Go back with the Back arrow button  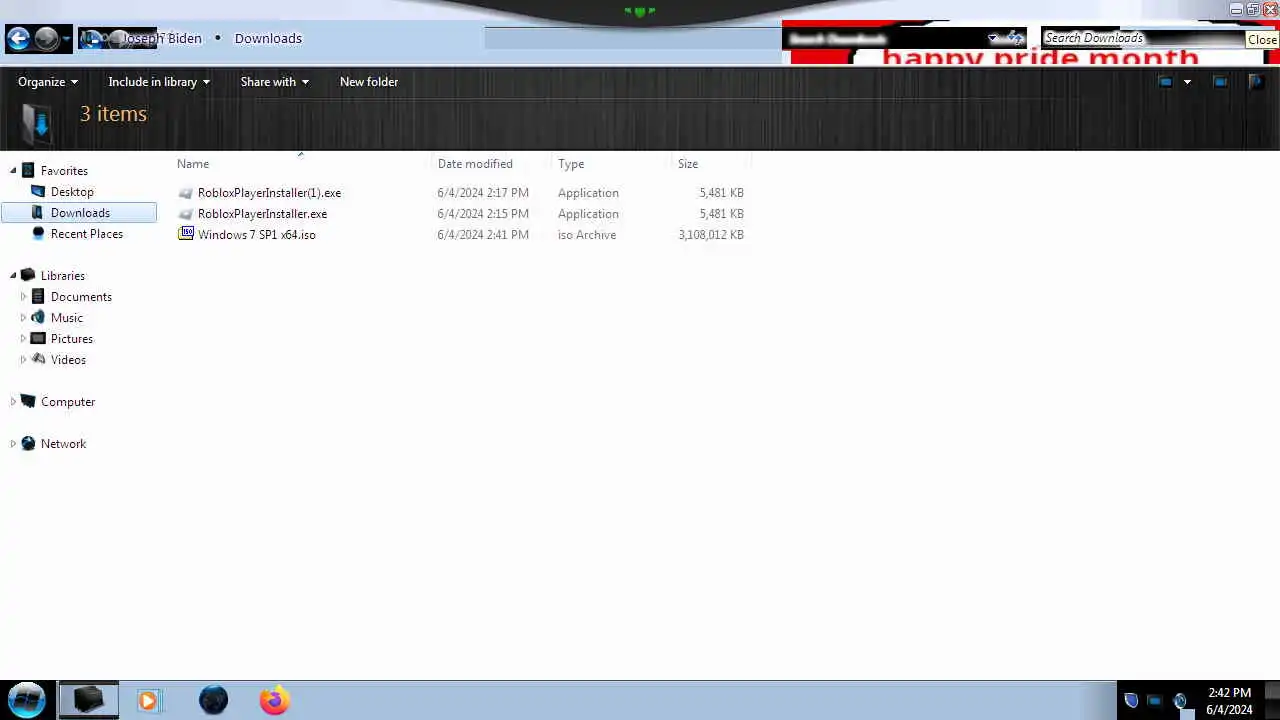click(18, 39)
